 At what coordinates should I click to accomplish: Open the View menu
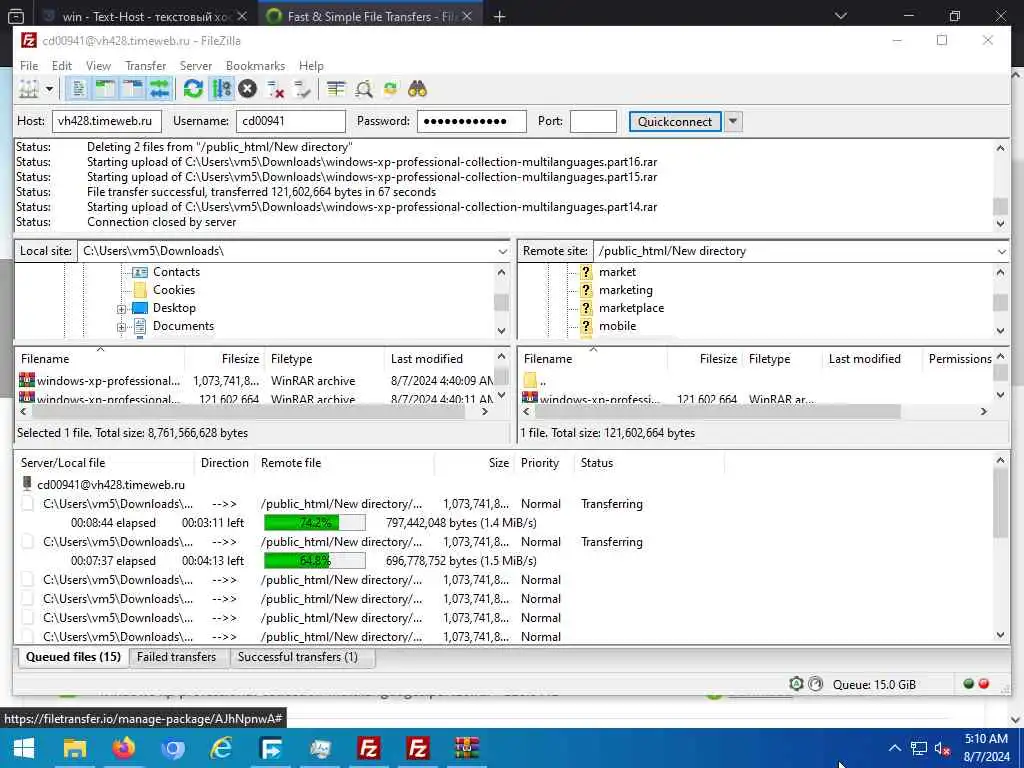[99, 66]
